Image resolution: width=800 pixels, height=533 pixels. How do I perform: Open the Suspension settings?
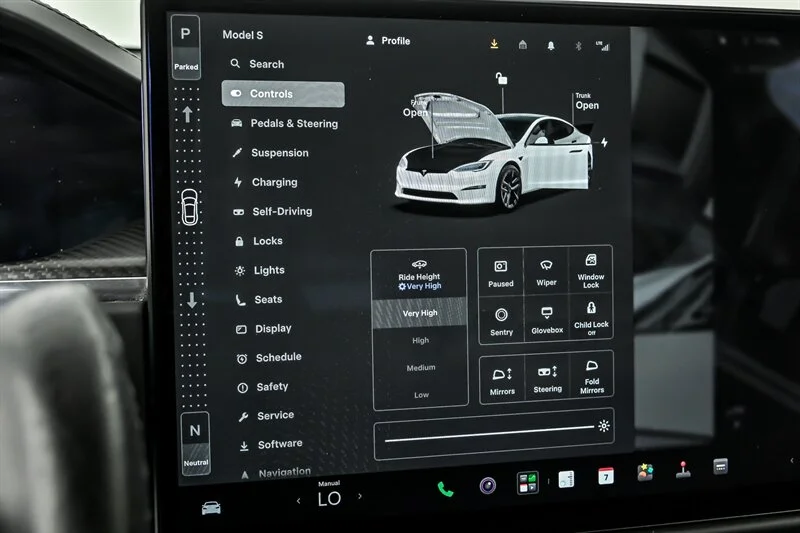pyautogui.click(x=270, y=153)
